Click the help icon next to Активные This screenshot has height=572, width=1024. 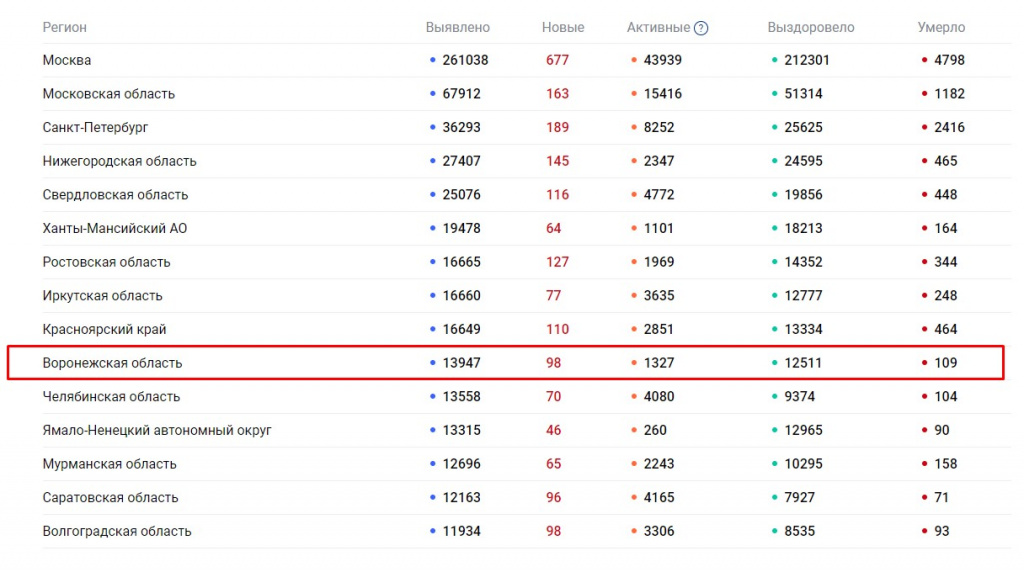701,28
